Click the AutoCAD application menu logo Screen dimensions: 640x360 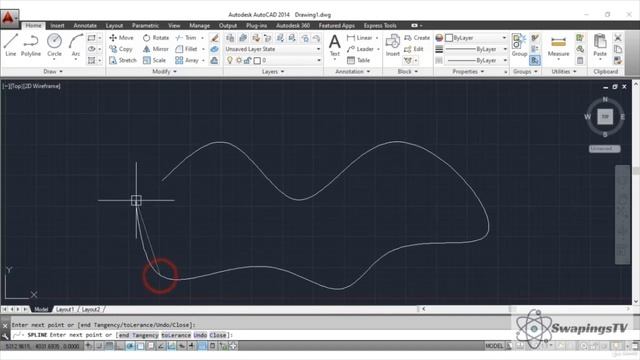9,18
